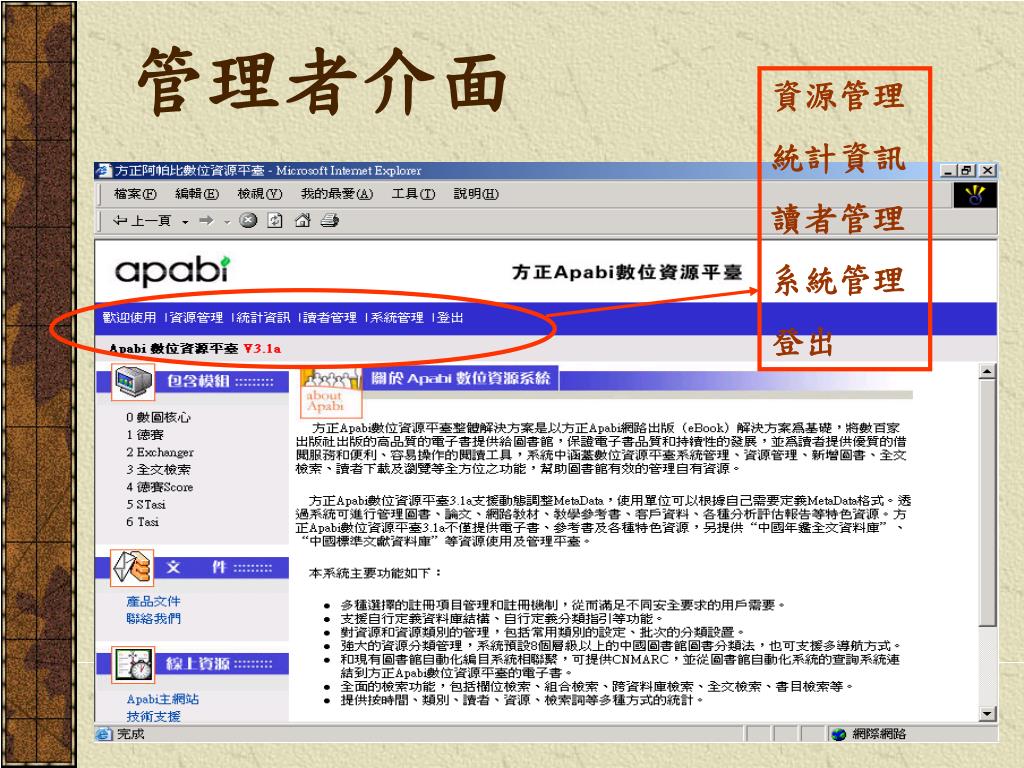Viewport: 1024px width, 768px height.
Task: Open the 說明(H) menu
Action: point(475,194)
